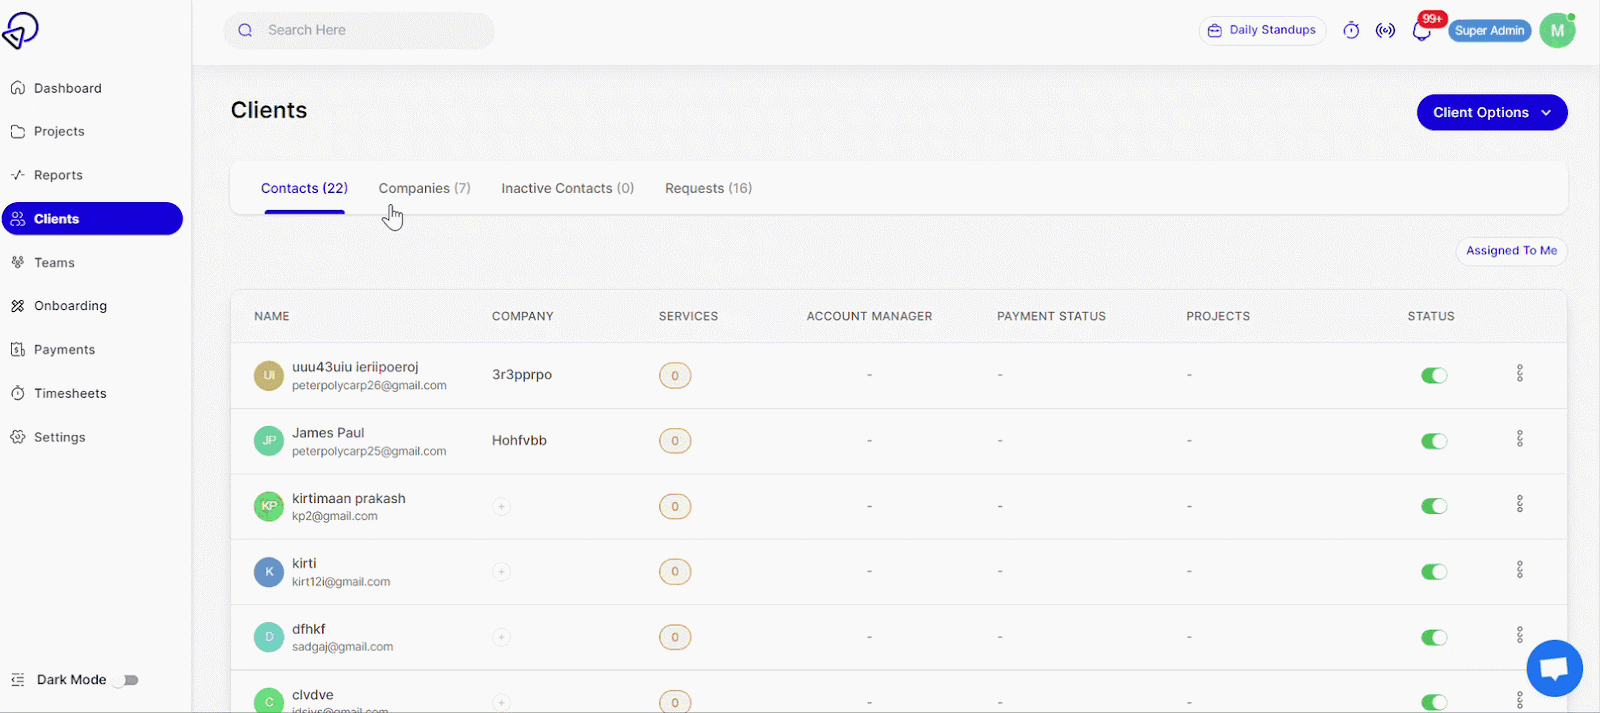Toggle status switch for dfhkf
The image size is (1600, 713).
[1434, 637]
